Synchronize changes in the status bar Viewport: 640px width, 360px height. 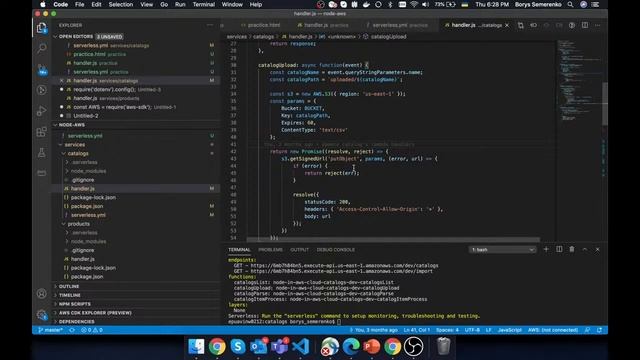(x=72, y=330)
